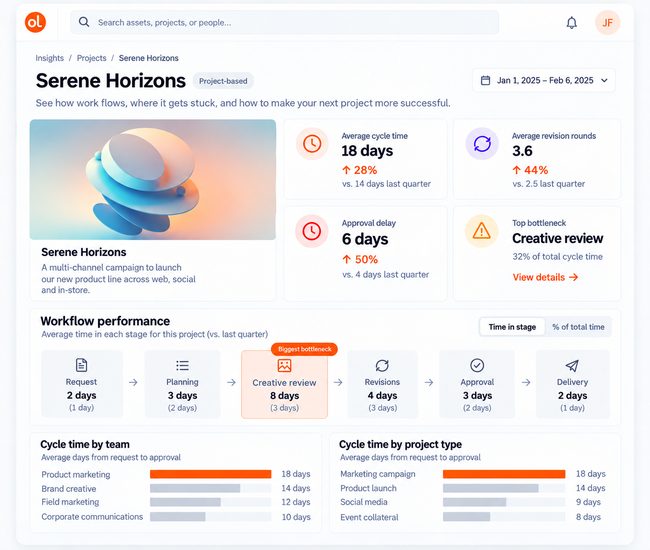The width and height of the screenshot is (650, 550).
Task: Open the JF user avatar menu
Action: [x=607, y=22]
